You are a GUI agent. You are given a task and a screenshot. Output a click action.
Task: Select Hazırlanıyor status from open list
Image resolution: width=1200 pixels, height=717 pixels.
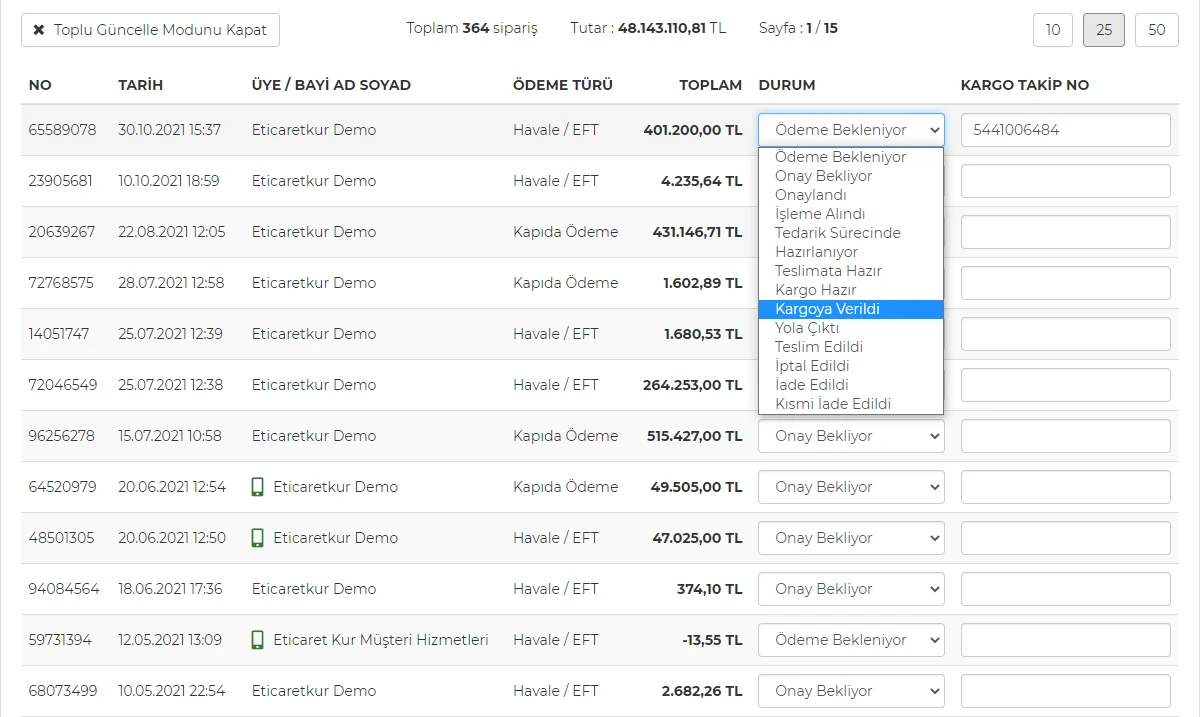pos(850,252)
